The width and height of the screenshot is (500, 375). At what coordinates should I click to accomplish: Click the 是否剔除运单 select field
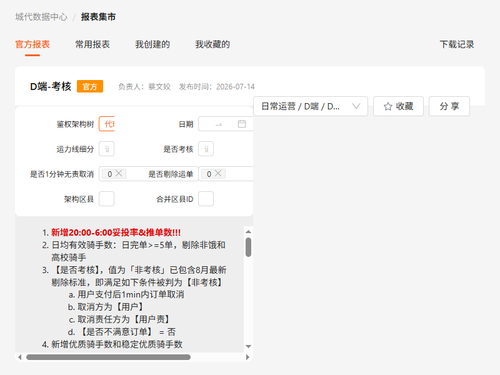(x=226, y=174)
